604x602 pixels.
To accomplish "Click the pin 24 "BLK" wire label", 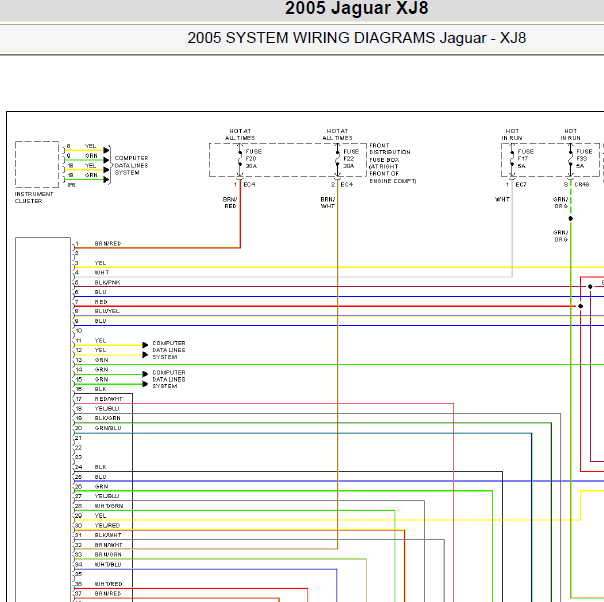I will 101,467.
